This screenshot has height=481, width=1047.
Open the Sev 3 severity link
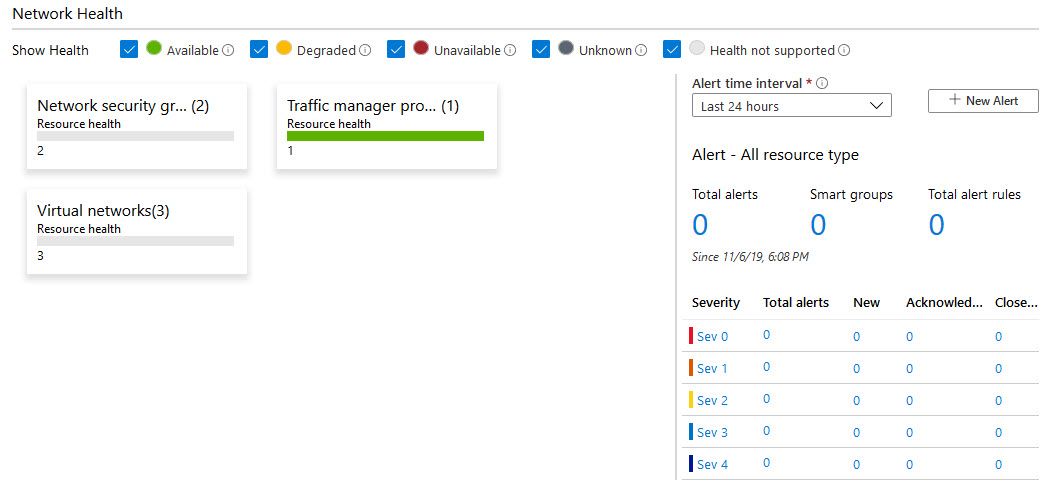click(712, 433)
